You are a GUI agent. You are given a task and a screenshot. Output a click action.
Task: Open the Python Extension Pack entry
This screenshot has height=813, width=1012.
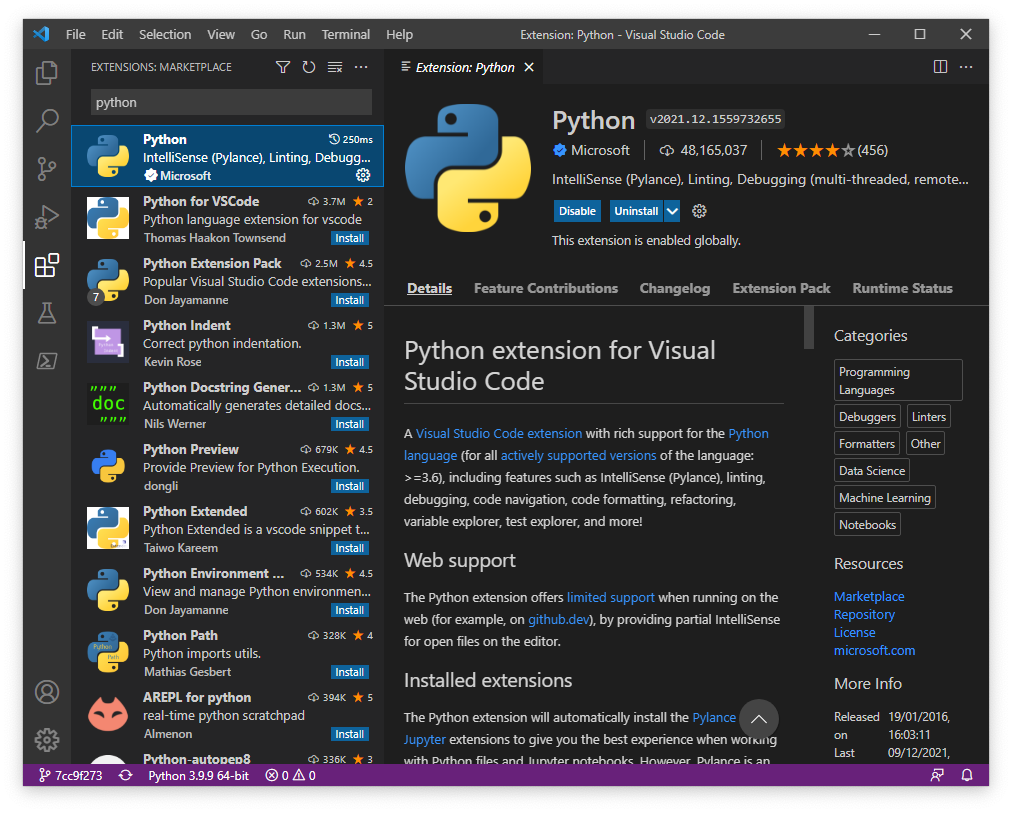(227, 281)
